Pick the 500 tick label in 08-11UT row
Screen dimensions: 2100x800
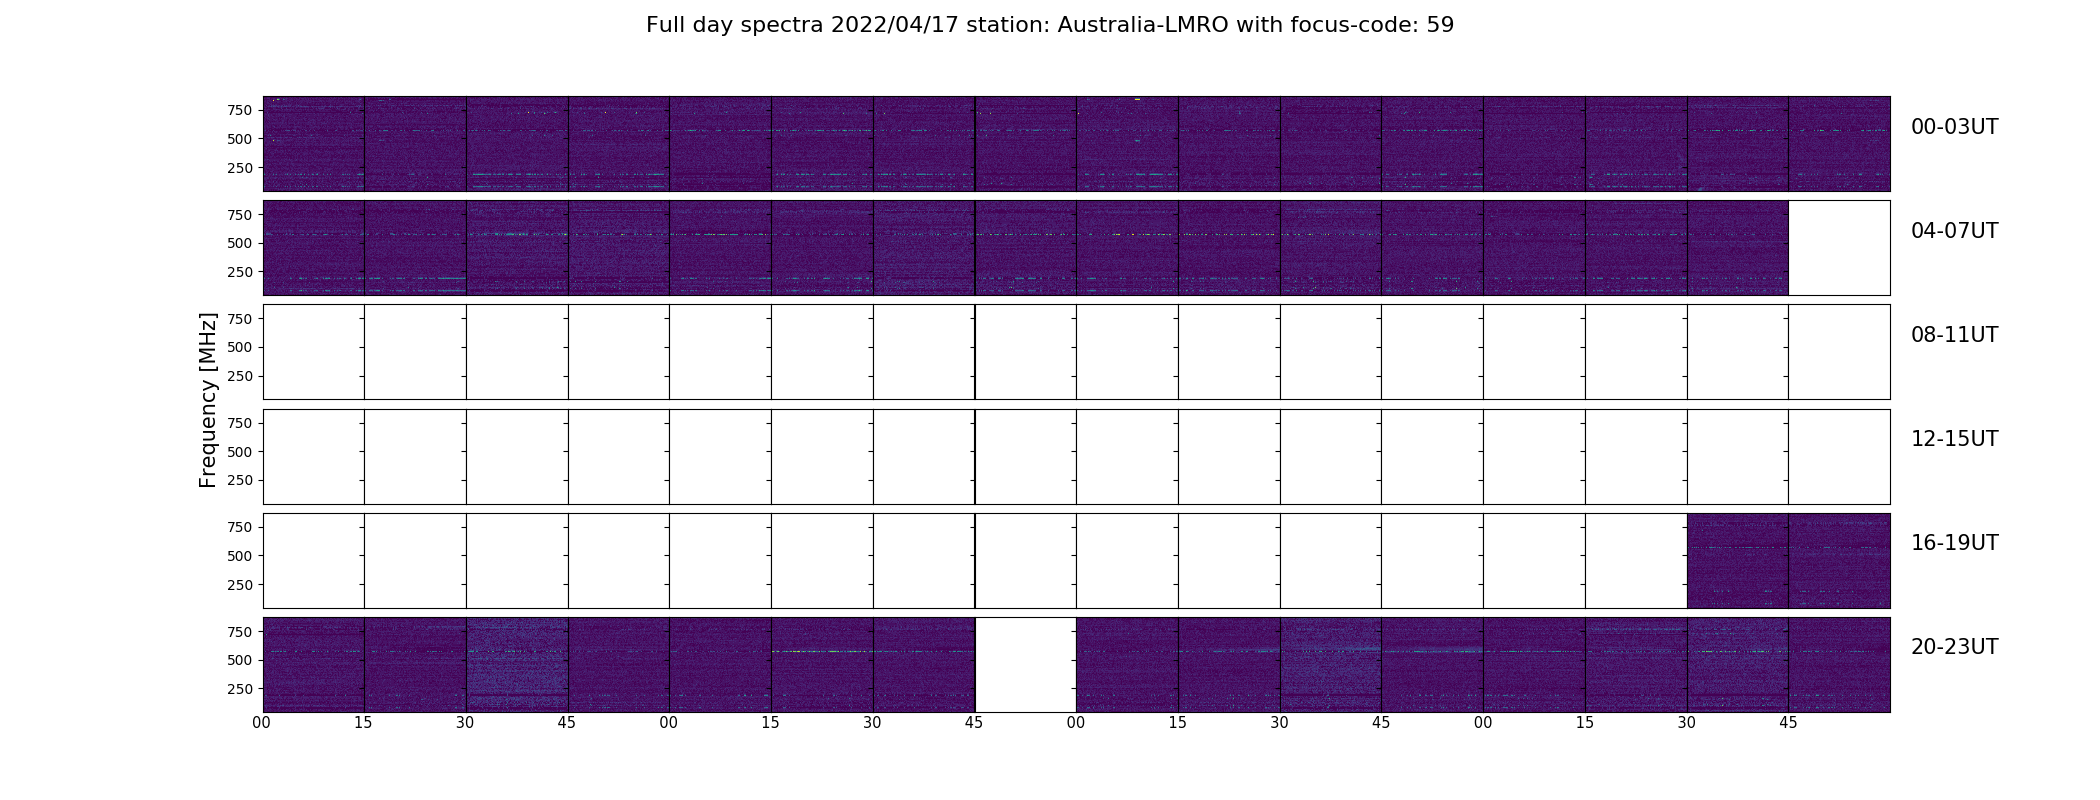click(240, 347)
